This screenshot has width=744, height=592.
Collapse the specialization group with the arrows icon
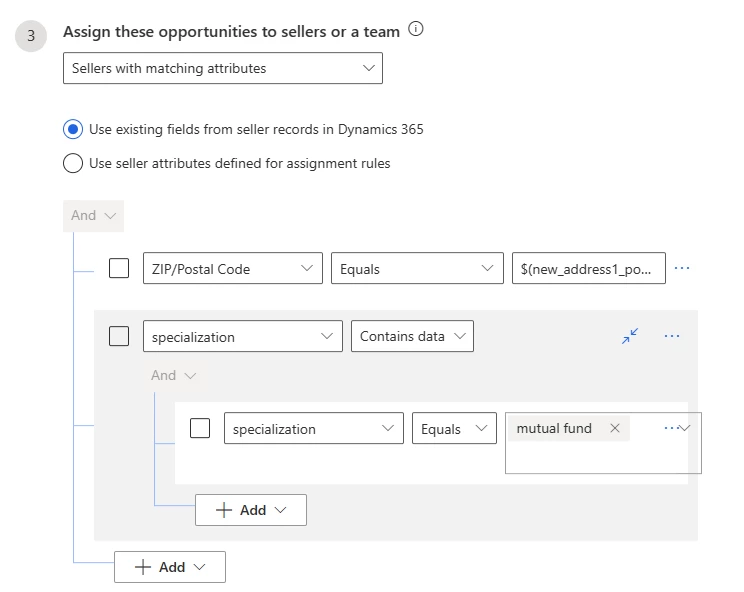[x=630, y=336]
